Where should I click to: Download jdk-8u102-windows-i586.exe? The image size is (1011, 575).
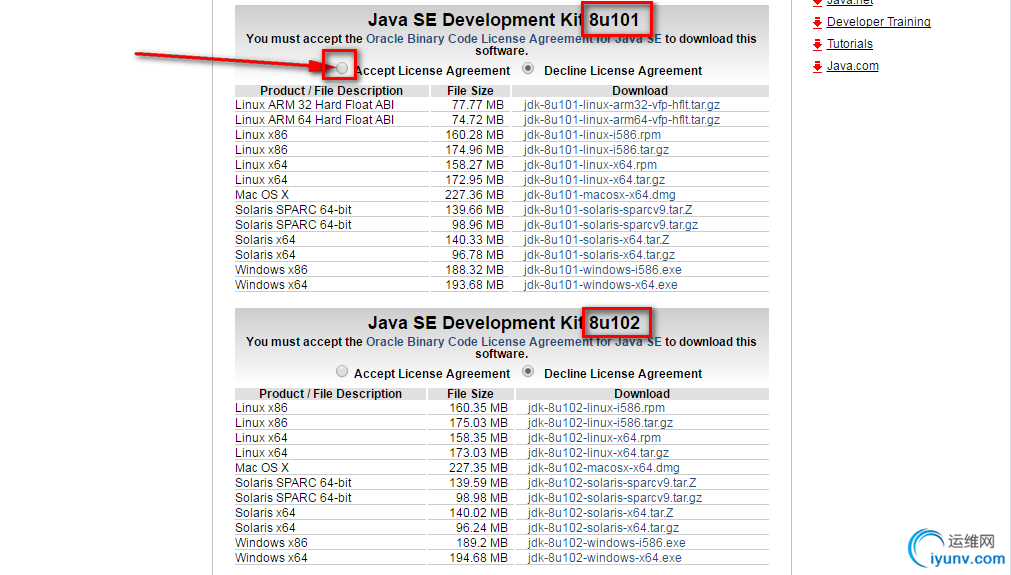tap(606, 543)
